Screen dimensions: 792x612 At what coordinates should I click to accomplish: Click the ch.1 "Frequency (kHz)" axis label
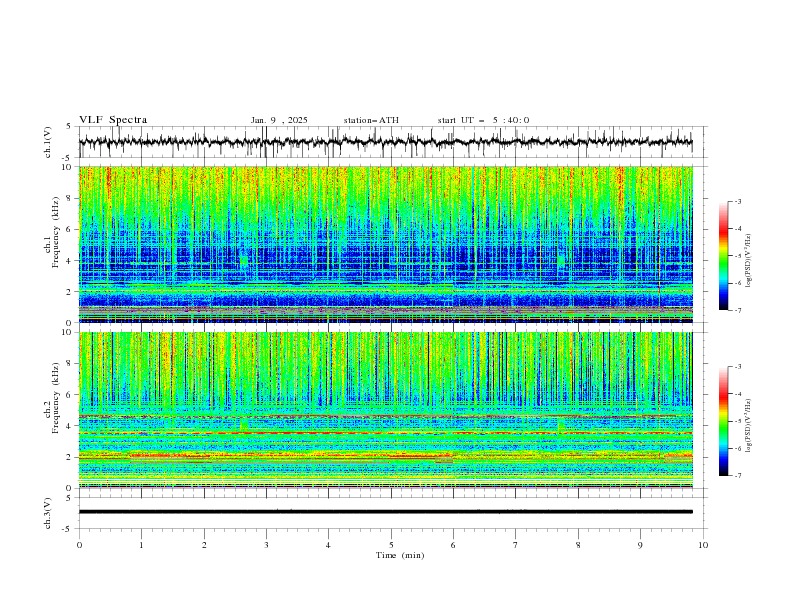click(x=56, y=232)
